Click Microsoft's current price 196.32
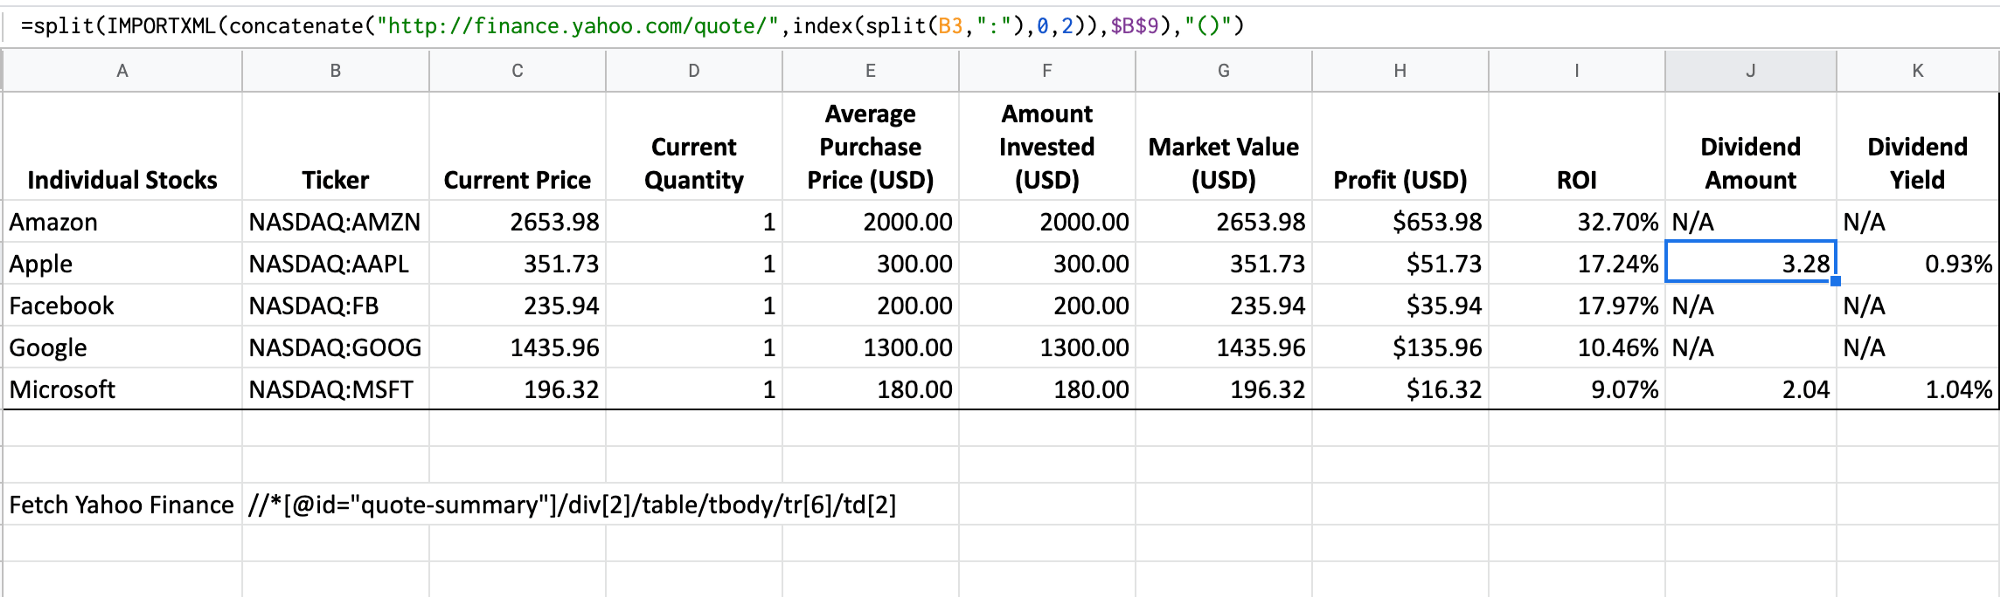The height and width of the screenshot is (597, 2000). [x=517, y=389]
